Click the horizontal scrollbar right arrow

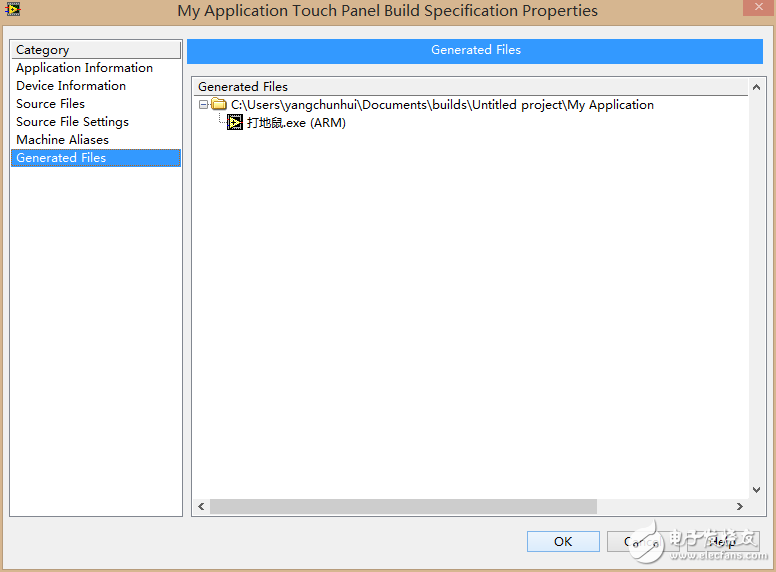tap(740, 506)
